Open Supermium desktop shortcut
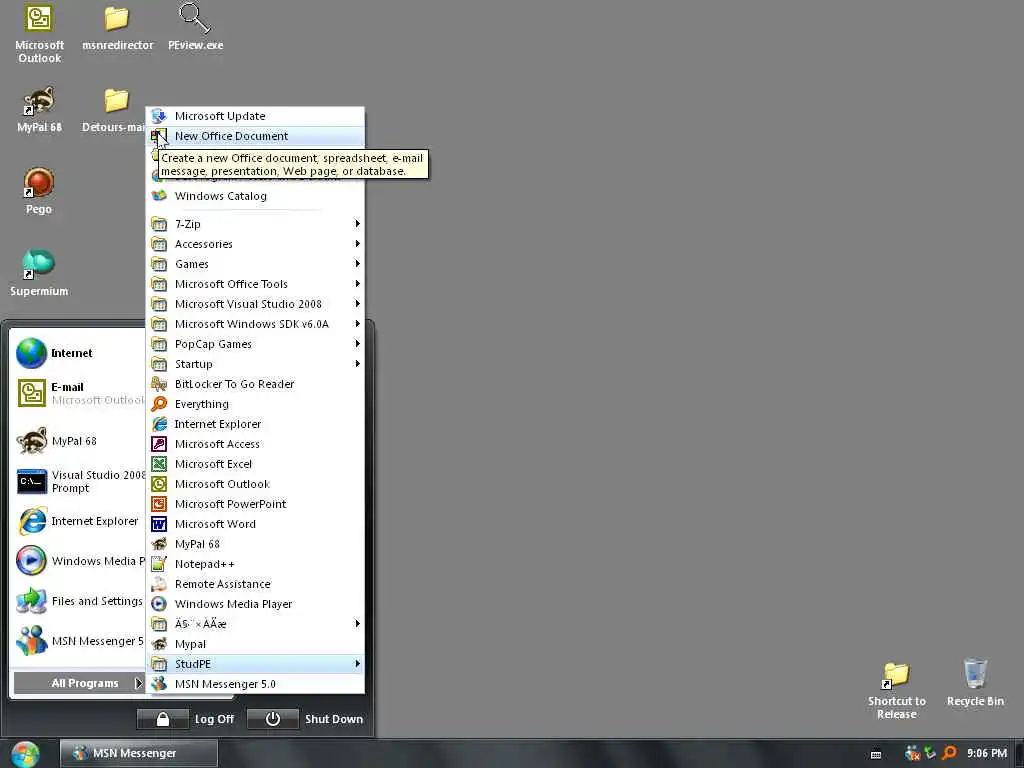The width and height of the screenshot is (1024, 768). (39, 273)
